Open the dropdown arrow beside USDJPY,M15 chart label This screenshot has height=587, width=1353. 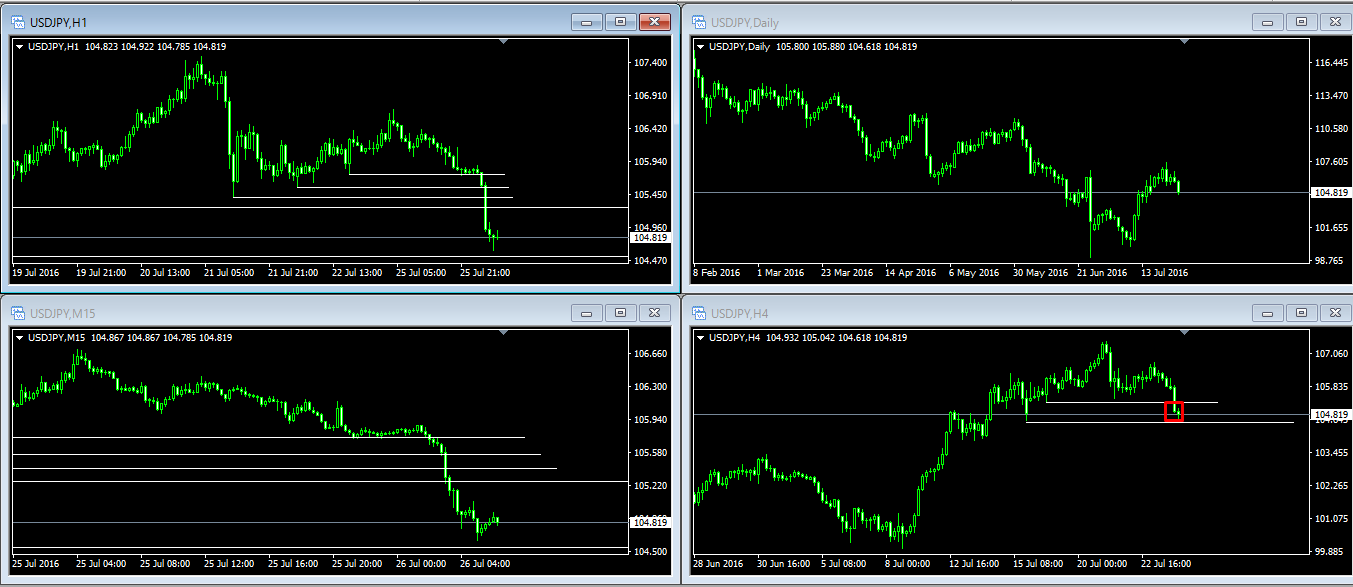click(20, 338)
